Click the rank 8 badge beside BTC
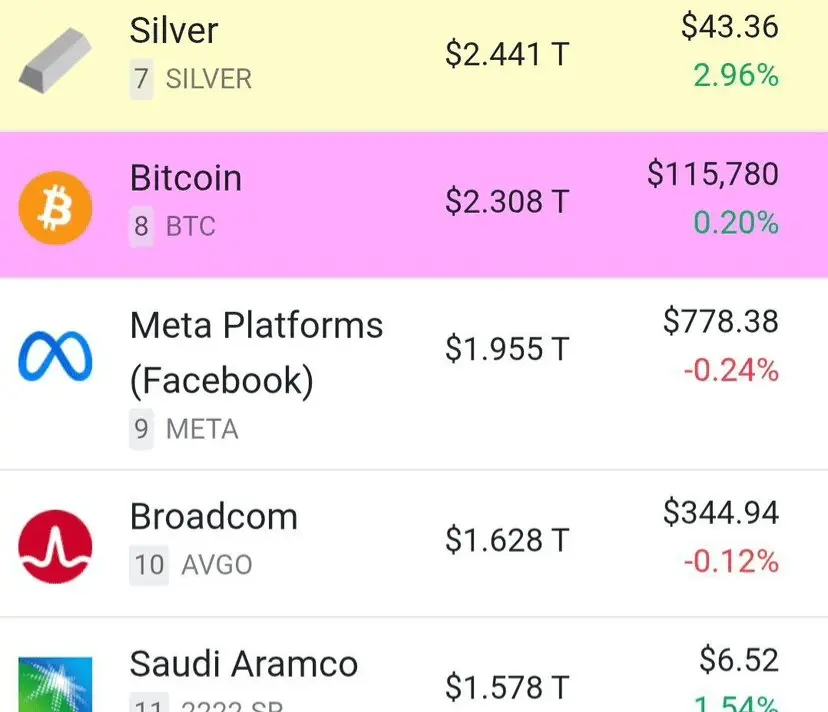The image size is (828, 712). point(142,227)
